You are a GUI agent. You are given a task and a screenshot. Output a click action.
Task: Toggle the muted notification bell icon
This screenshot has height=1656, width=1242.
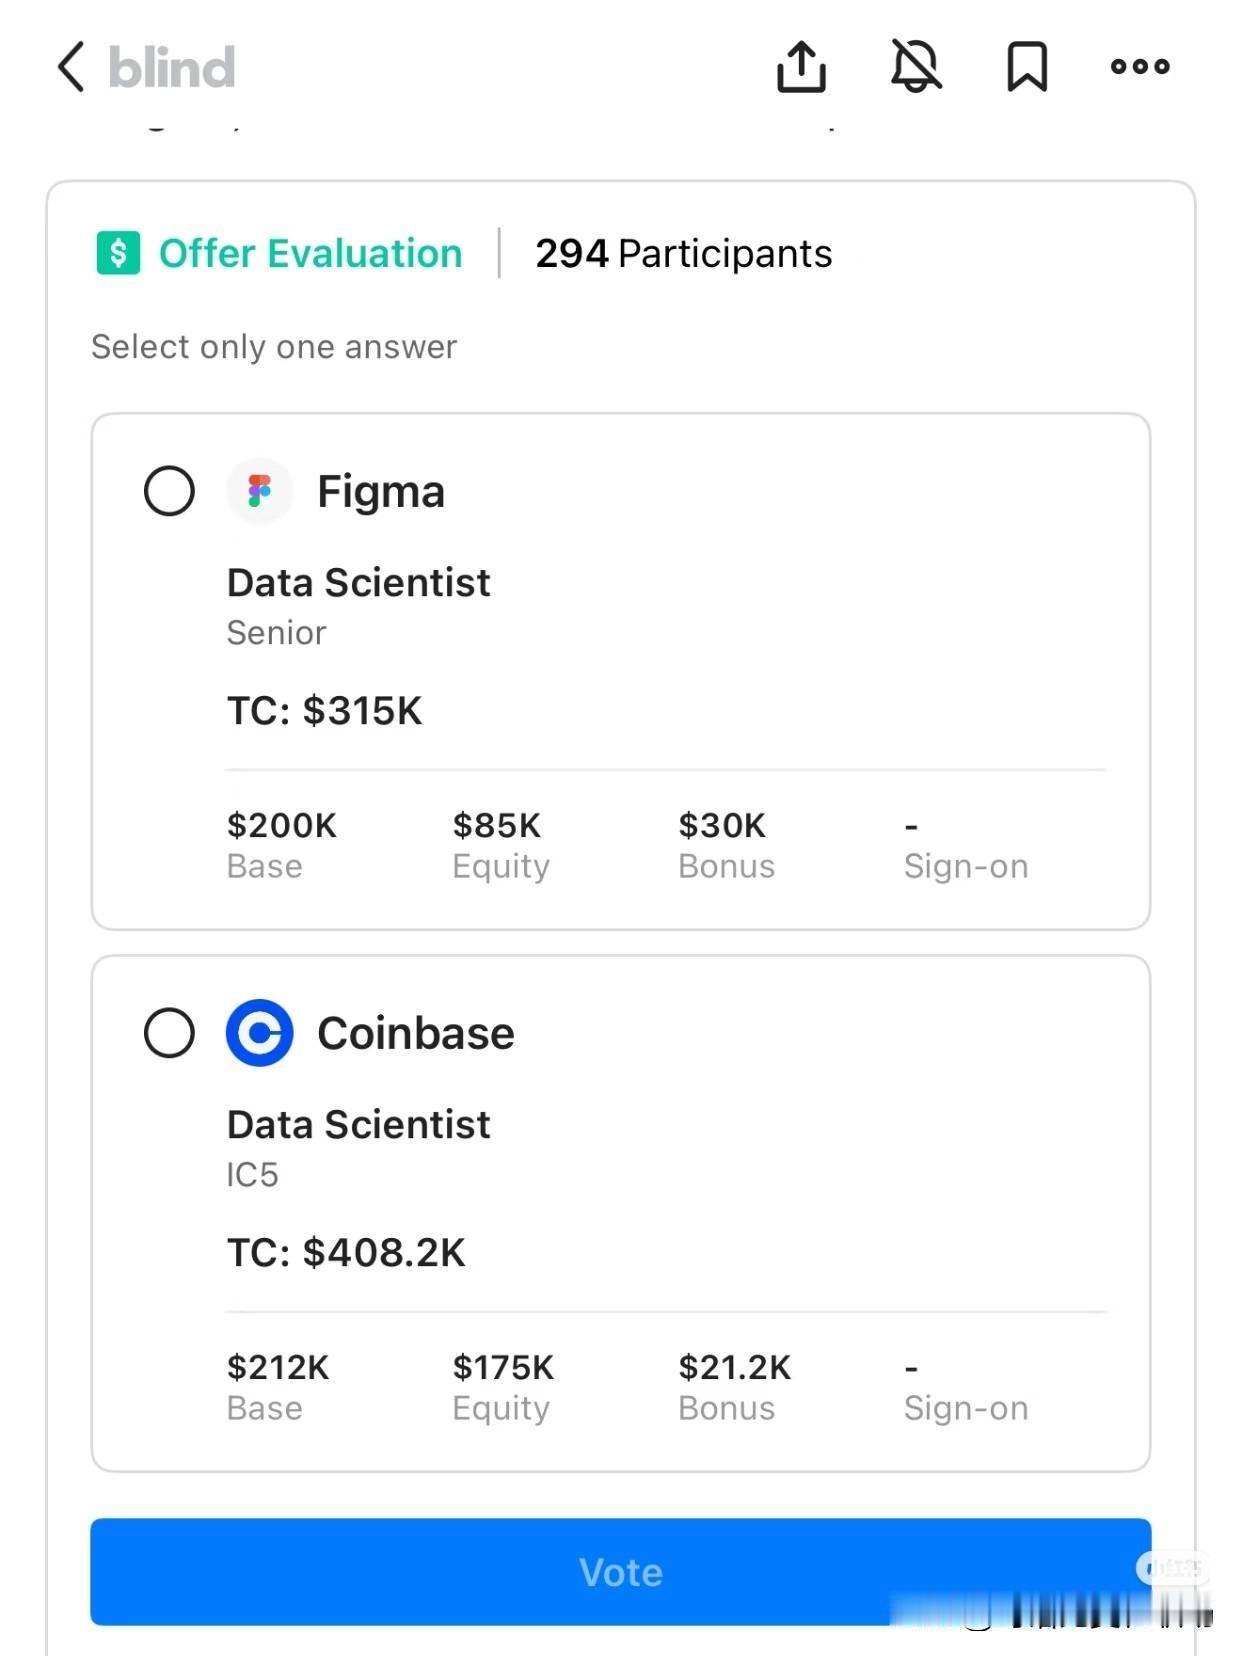[x=915, y=67]
